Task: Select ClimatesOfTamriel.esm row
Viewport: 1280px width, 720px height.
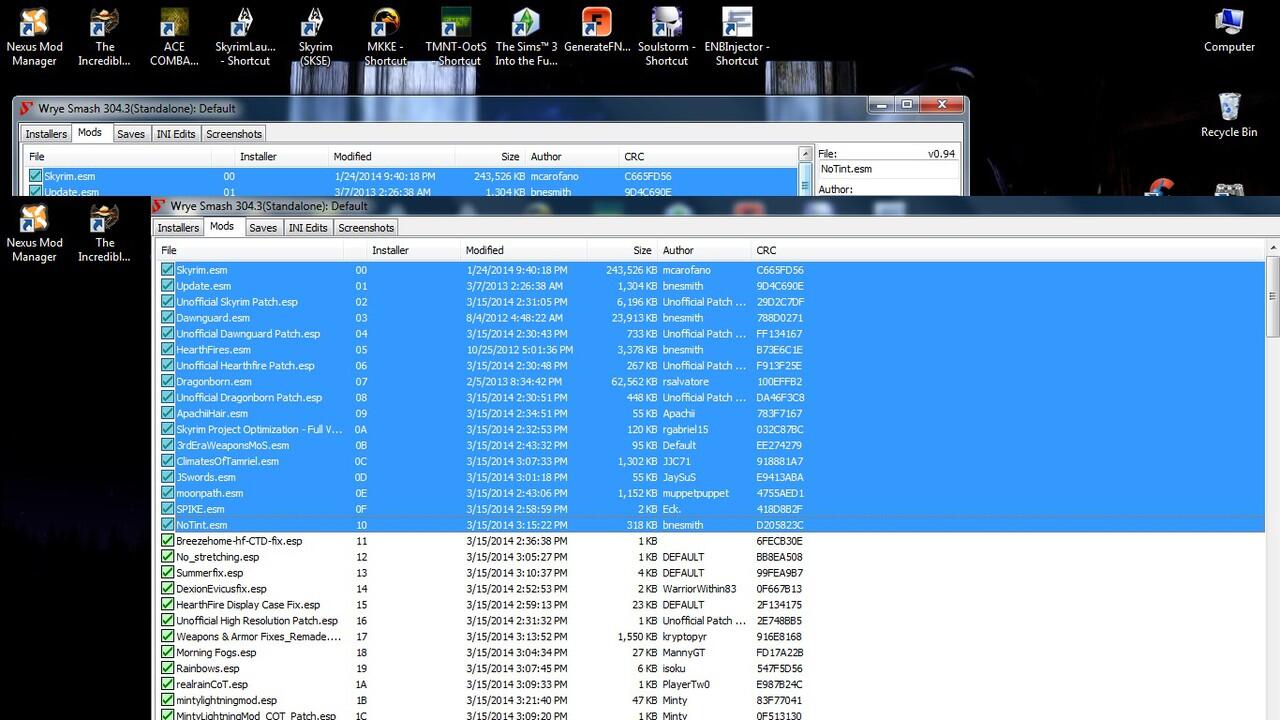Action: click(709, 461)
